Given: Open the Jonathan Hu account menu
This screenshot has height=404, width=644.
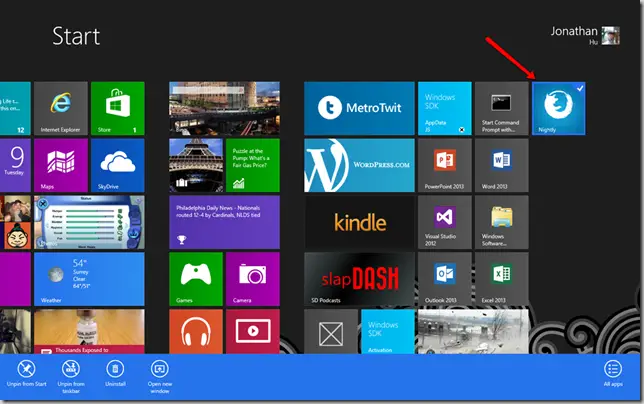Looking at the screenshot, I should 585,35.
